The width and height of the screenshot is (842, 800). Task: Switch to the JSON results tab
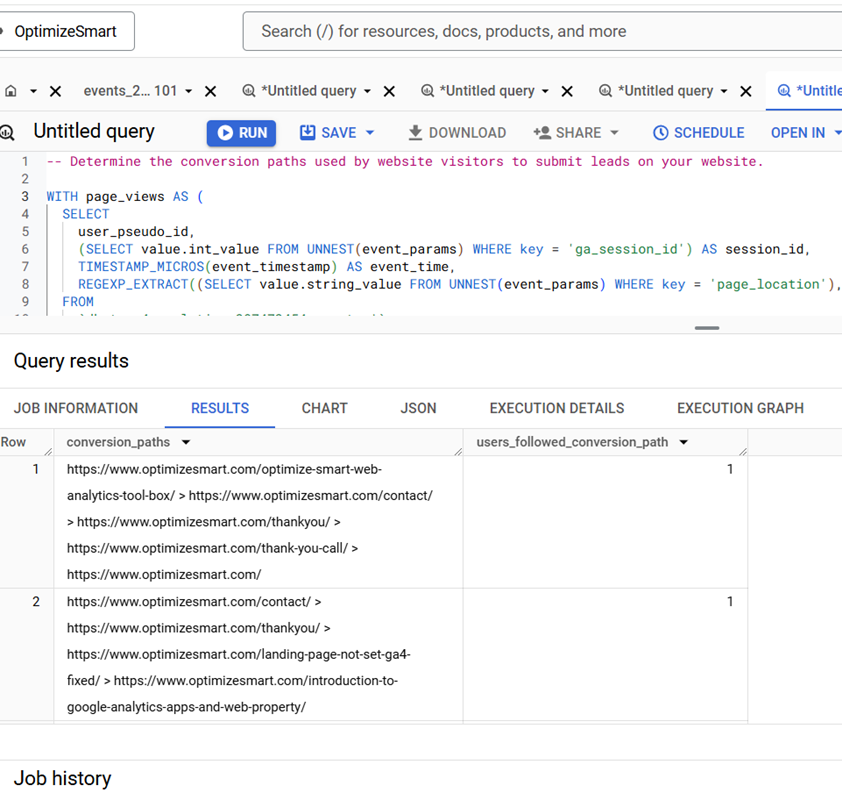(418, 408)
